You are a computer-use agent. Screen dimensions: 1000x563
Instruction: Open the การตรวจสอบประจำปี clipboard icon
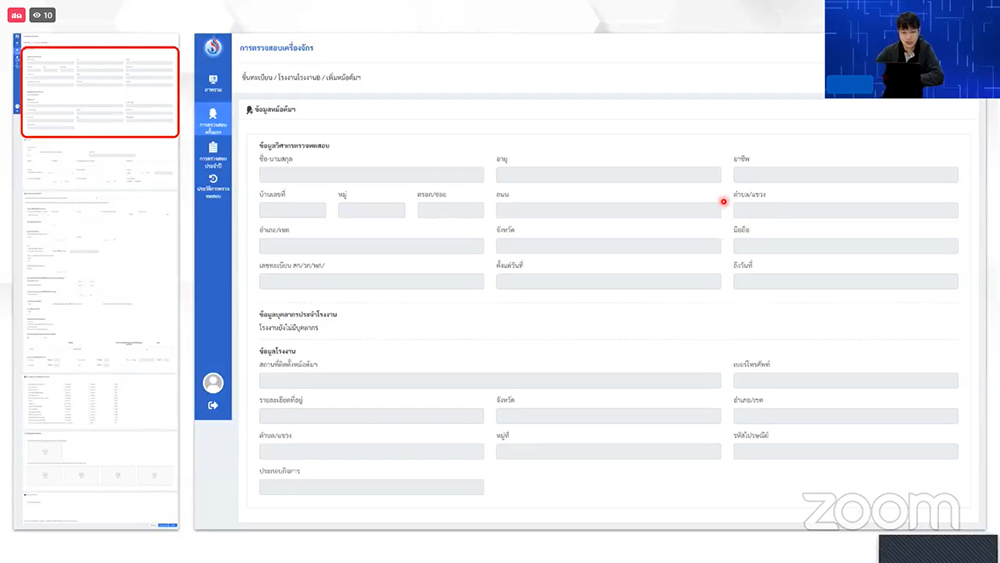[213, 153]
